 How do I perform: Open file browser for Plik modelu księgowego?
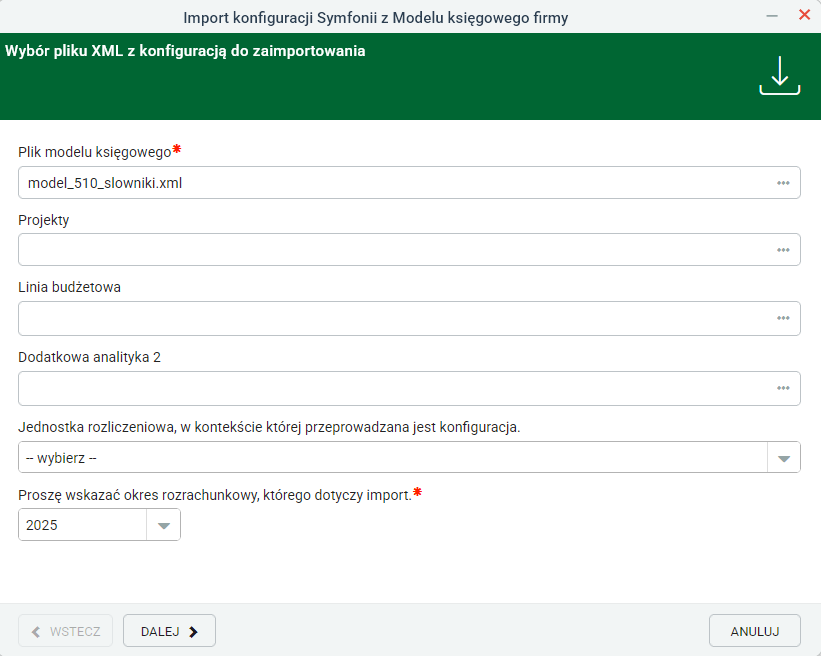783,183
